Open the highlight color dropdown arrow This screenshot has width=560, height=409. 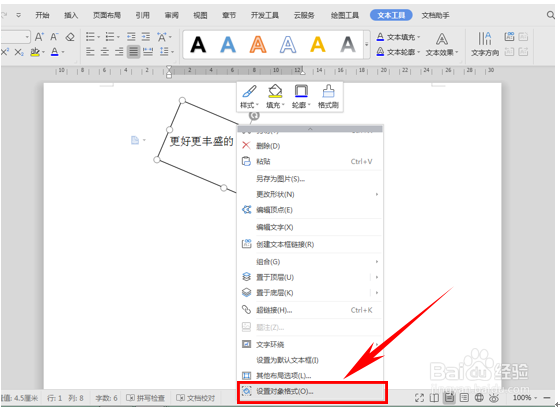[43, 53]
